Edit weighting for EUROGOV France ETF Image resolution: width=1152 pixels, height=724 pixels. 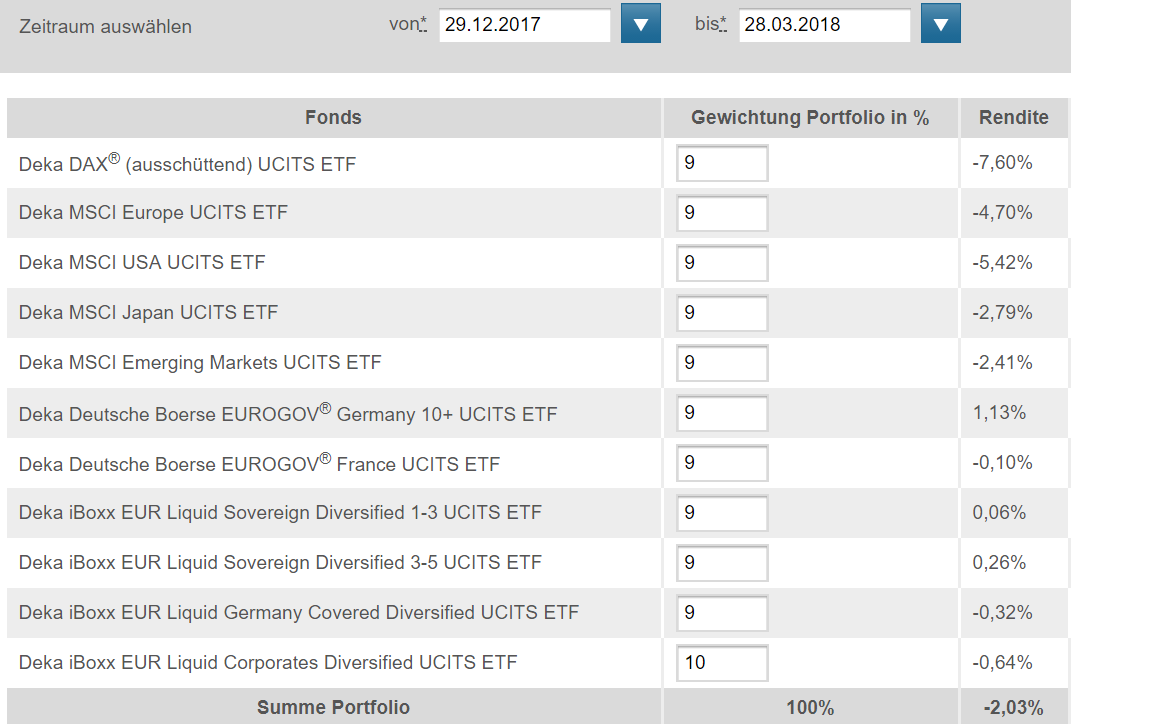pyautogui.click(x=722, y=463)
